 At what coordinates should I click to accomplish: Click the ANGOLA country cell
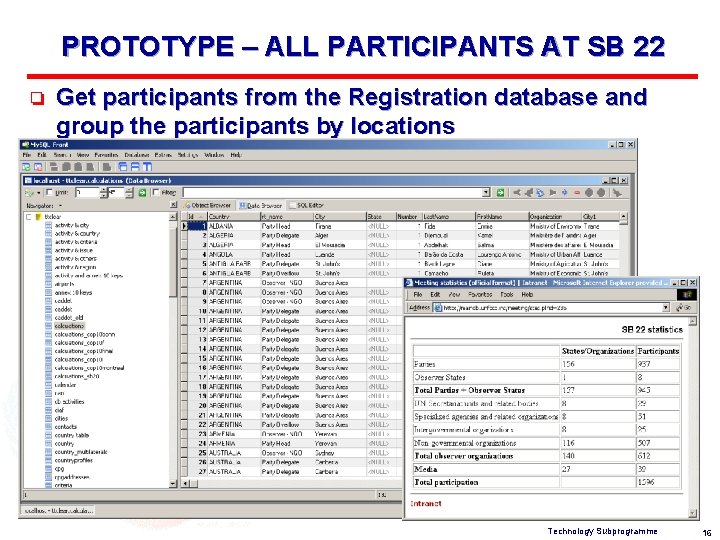pos(234,254)
